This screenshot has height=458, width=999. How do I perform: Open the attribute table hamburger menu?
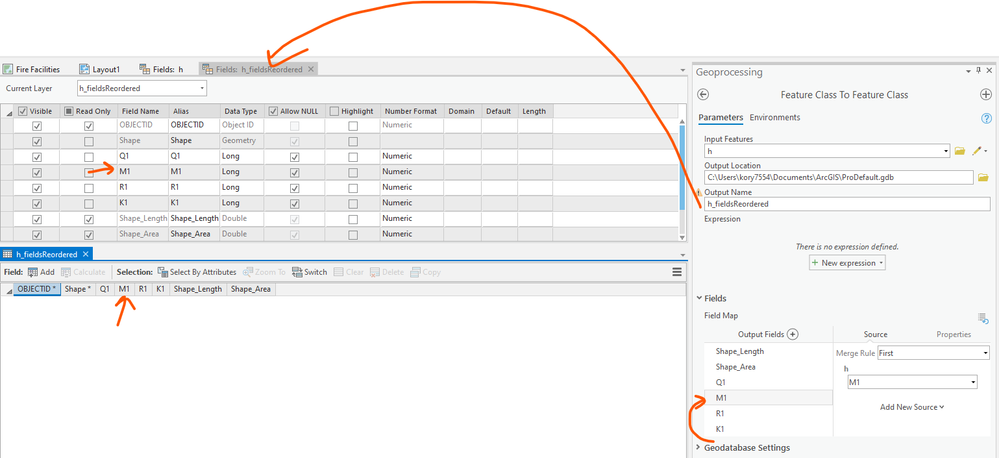coord(677,272)
